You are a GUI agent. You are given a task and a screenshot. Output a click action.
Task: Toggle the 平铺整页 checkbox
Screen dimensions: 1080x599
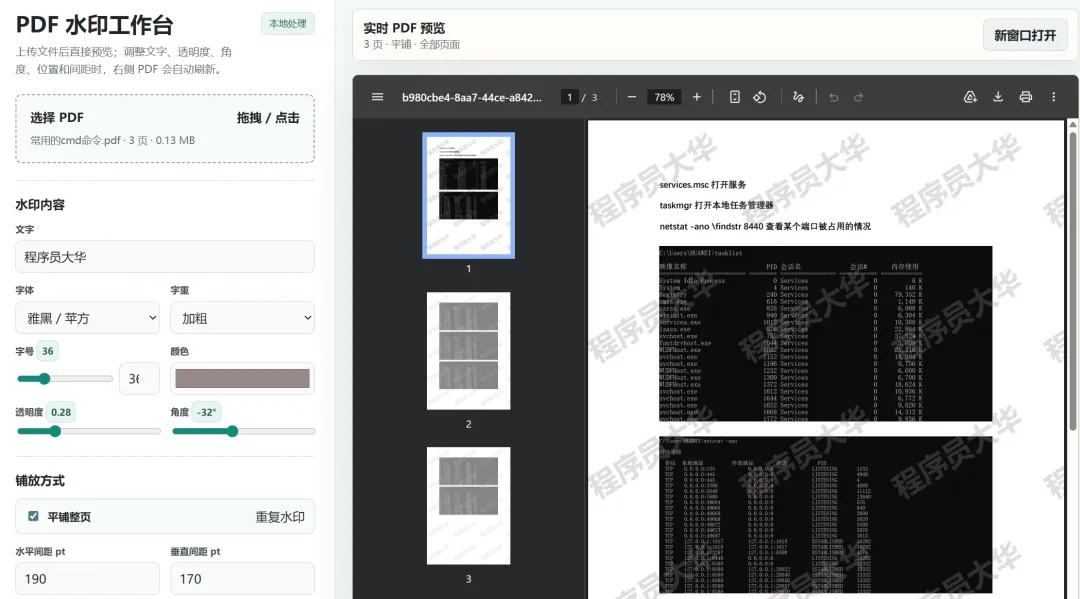tap(33, 516)
